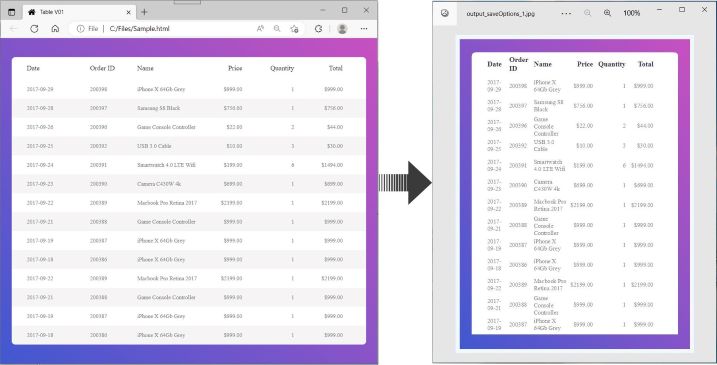Screen dimensions: 717x365
Task: Click order 200398 in image viewer
Action: [518, 86]
